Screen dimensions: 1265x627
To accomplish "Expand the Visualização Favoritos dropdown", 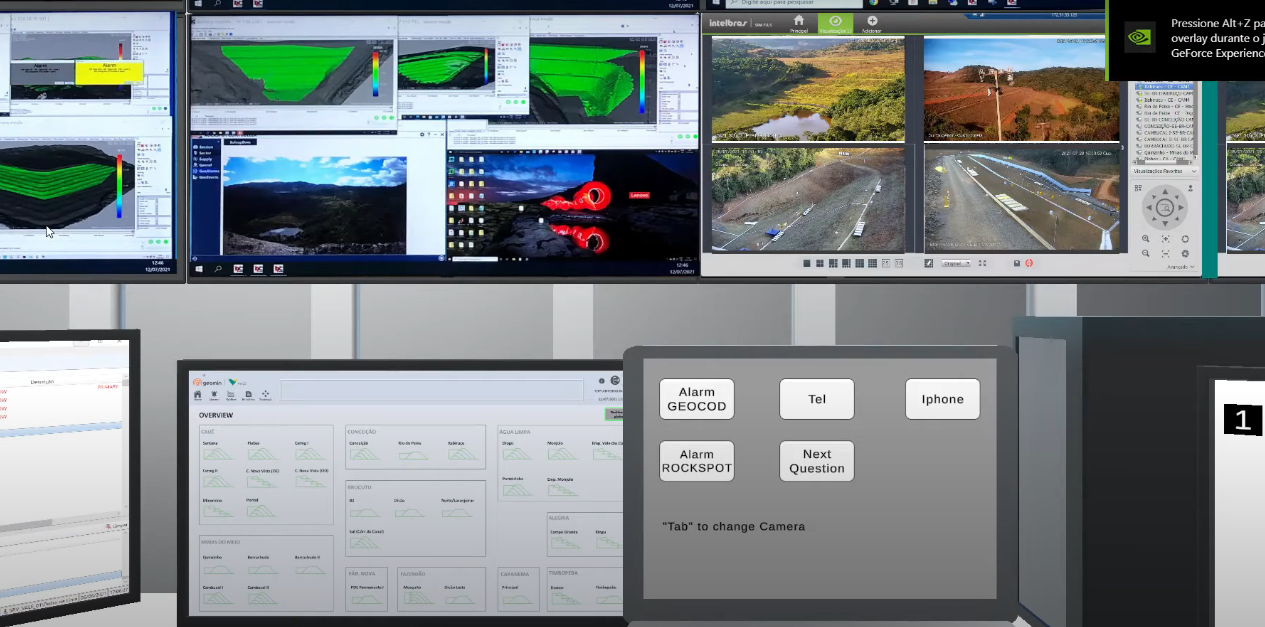I will click(1165, 171).
